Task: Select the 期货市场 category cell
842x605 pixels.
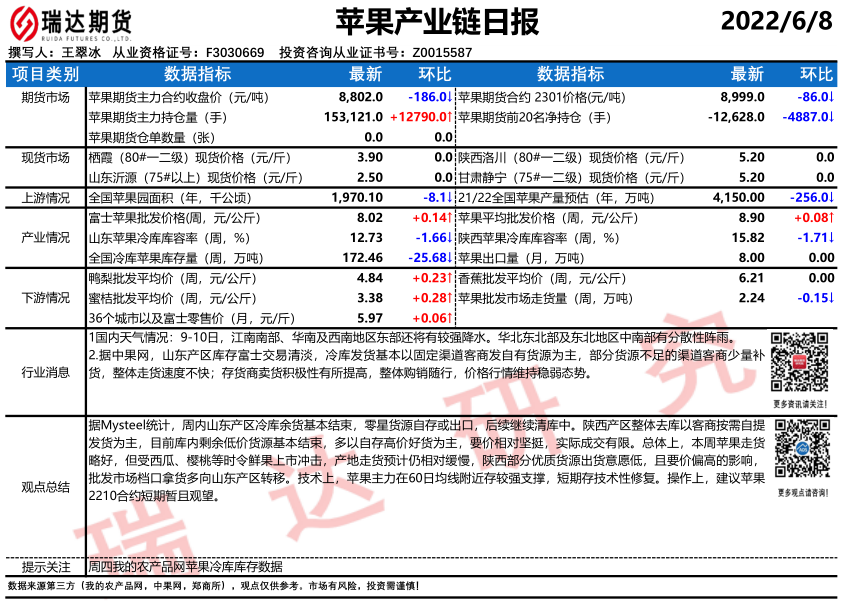Action: pyautogui.click(x=45, y=98)
